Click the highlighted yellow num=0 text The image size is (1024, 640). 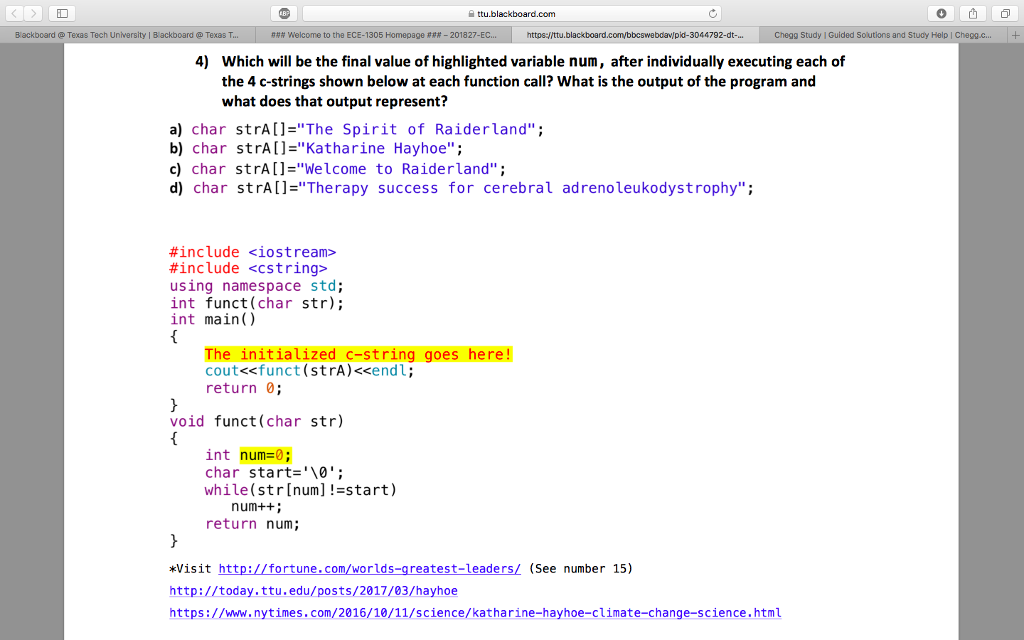click(x=264, y=454)
